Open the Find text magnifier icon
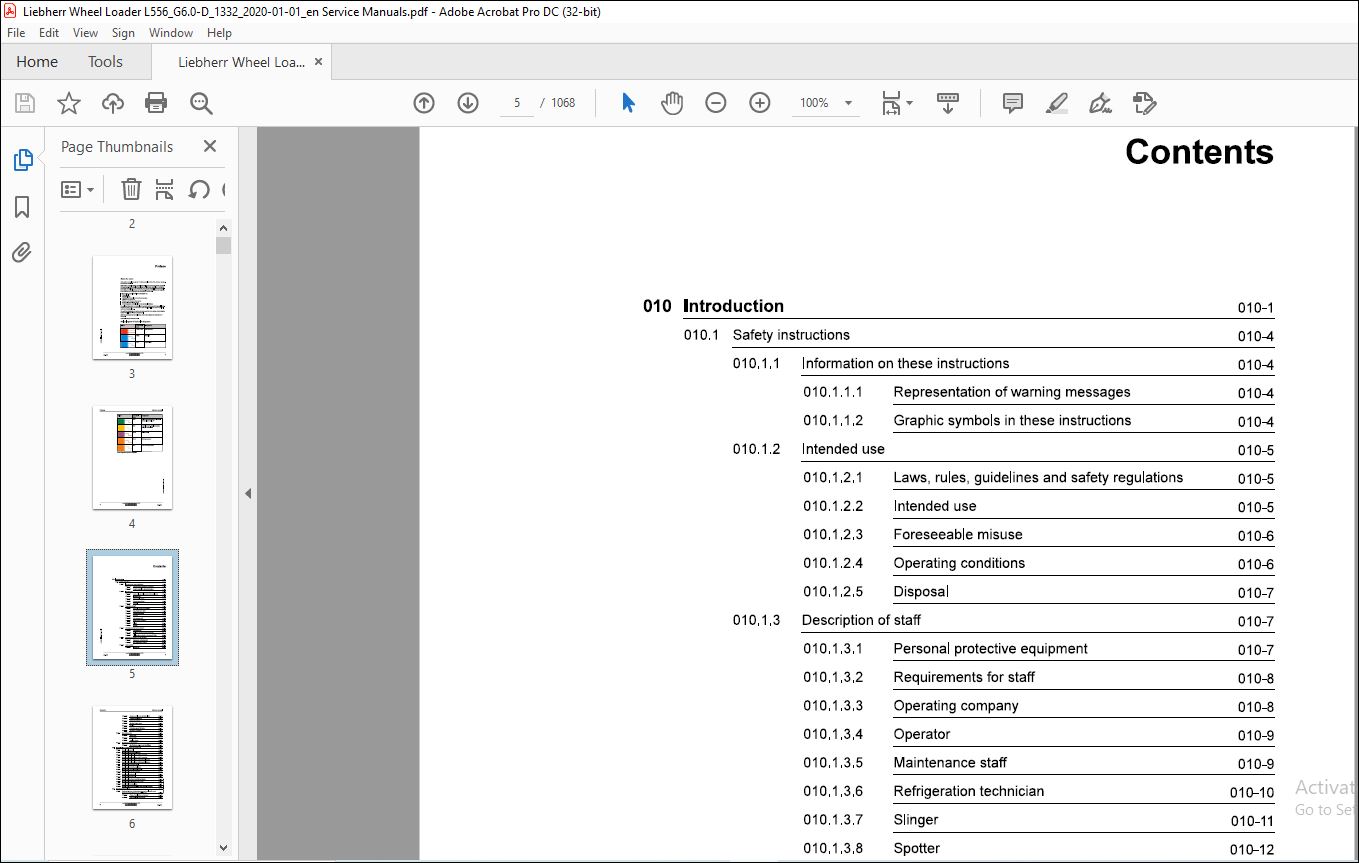This screenshot has width=1359, height=863. [x=201, y=103]
